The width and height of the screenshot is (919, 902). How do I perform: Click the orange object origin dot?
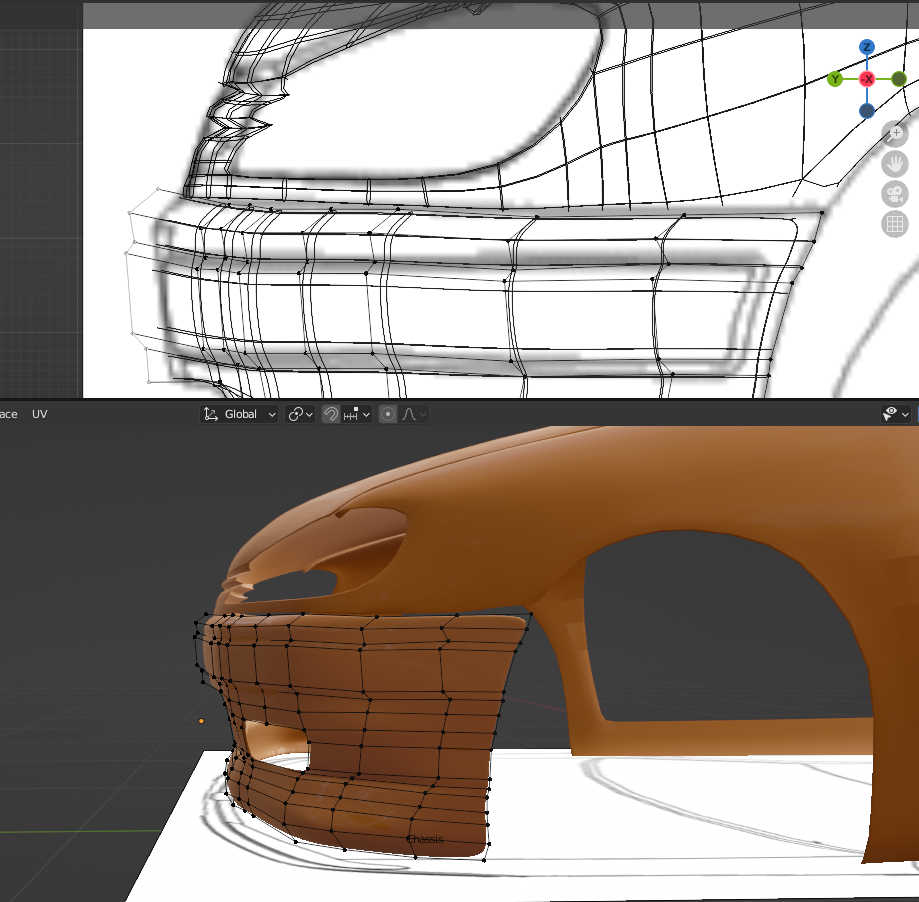[202, 721]
